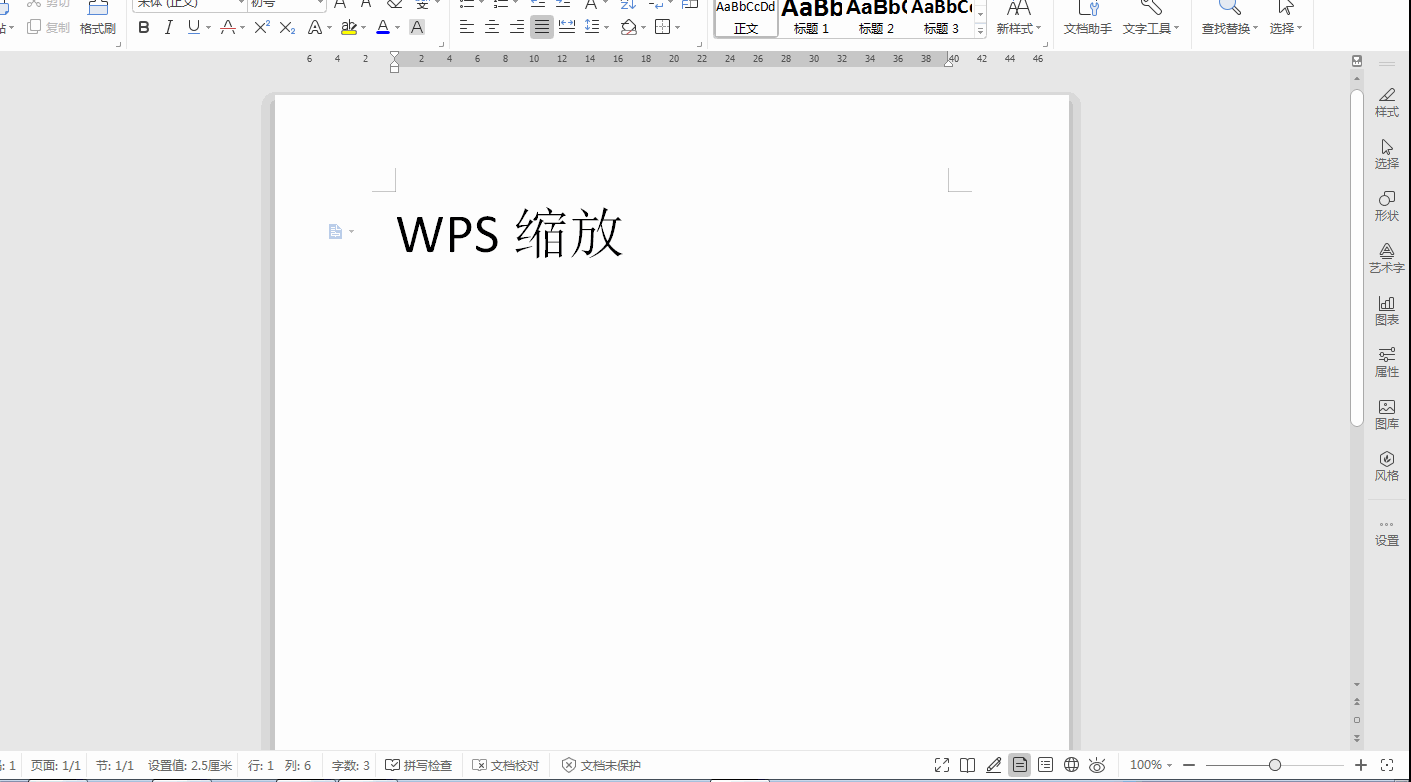Open borders dropdown arrow

click(x=677, y=28)
